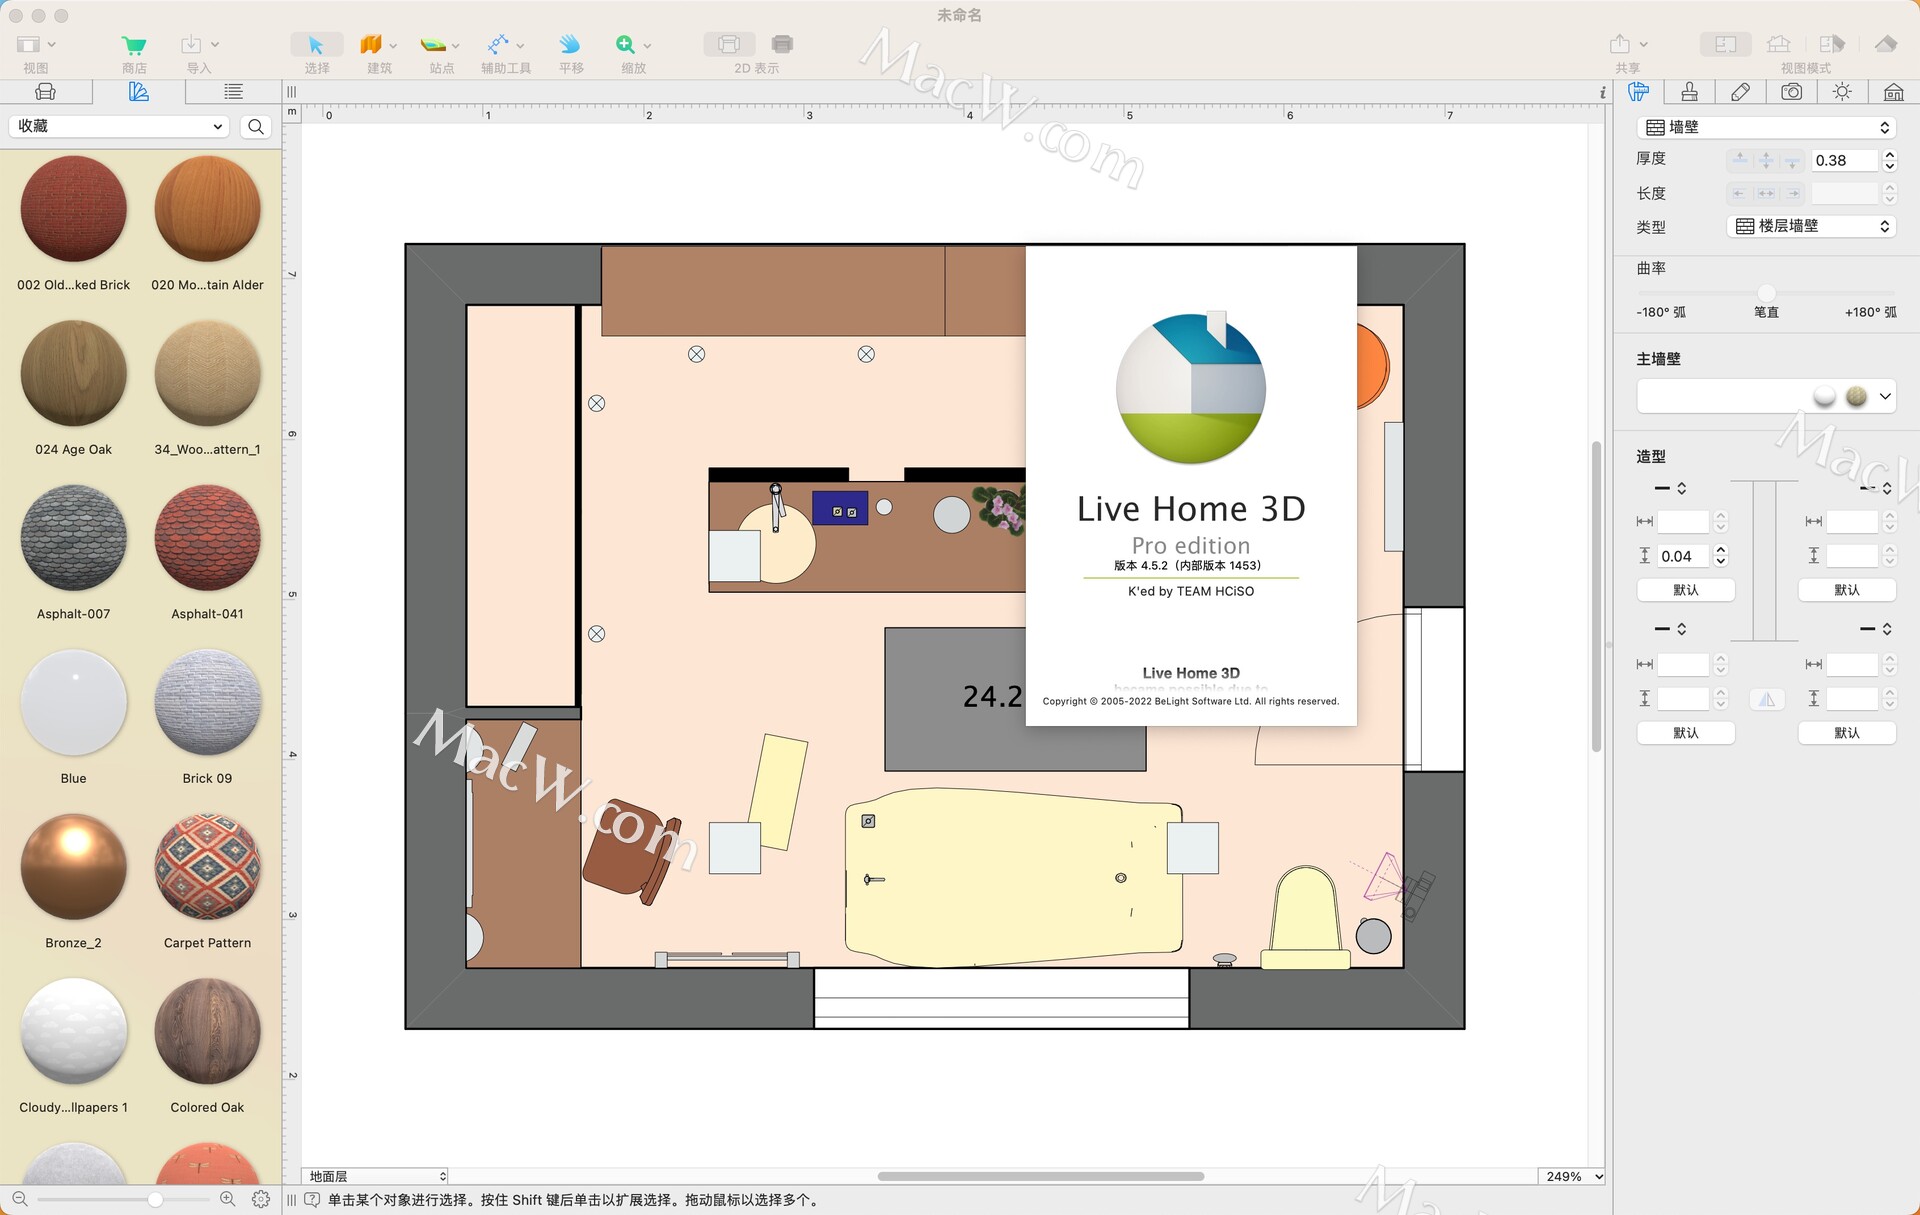
Task: Click the 0.04 height stepper
Action: pos(1720,556)
